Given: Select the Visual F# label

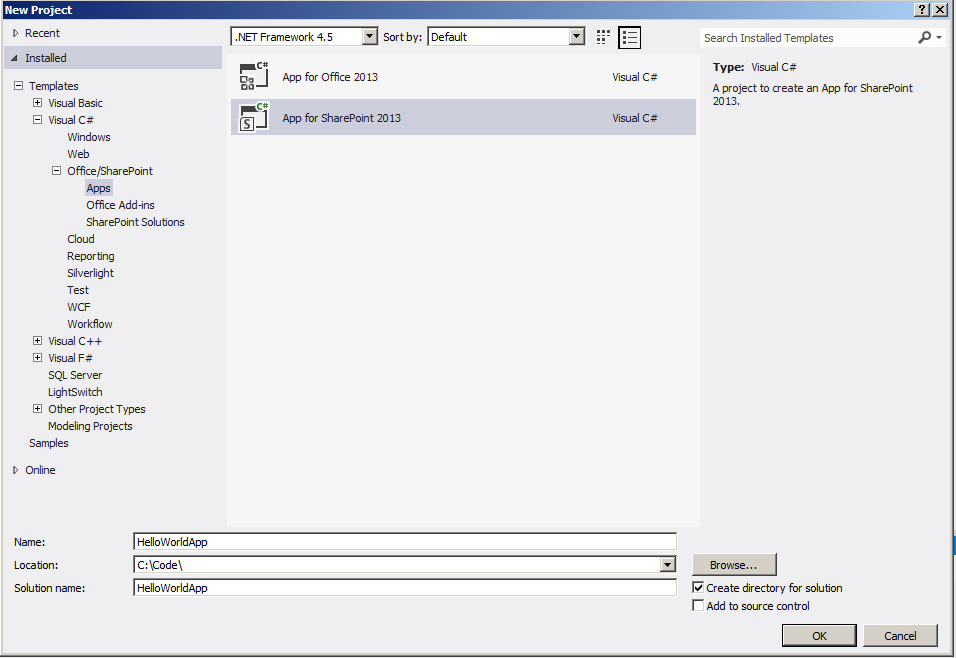Looking at the screenshot, I should [x=70, y=358].
